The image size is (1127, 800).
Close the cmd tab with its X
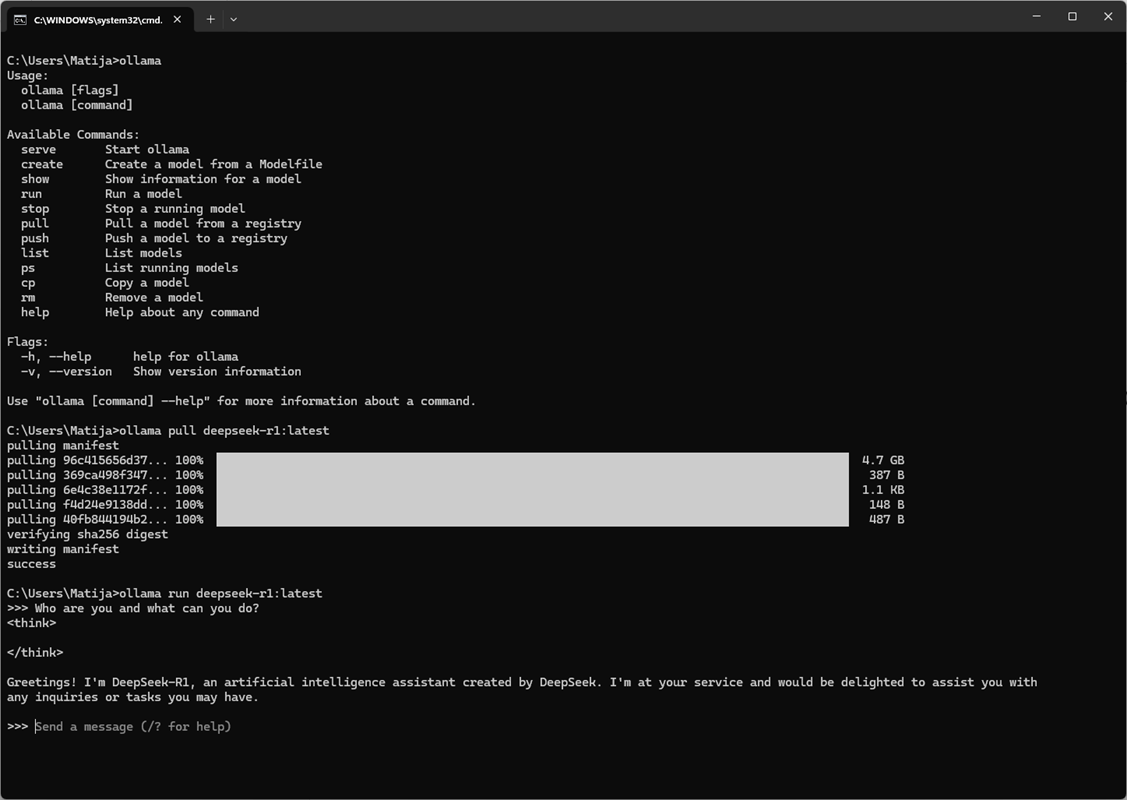point(177,19)
